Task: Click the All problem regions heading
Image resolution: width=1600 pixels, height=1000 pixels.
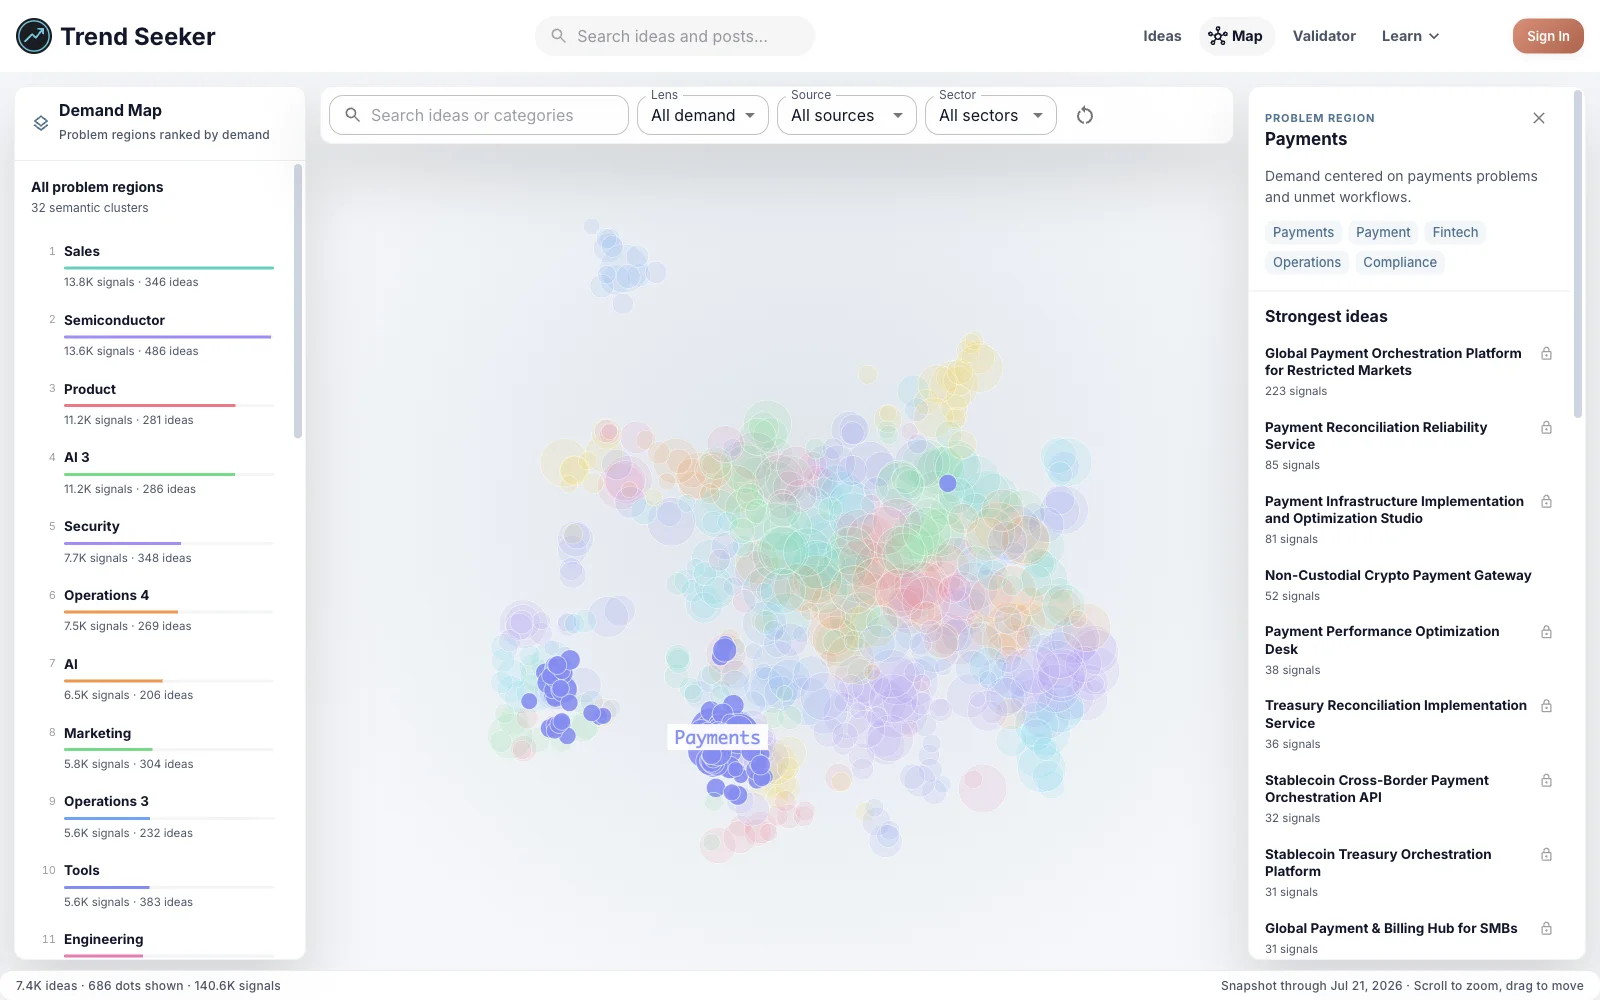Action: (x=97, y=187)
